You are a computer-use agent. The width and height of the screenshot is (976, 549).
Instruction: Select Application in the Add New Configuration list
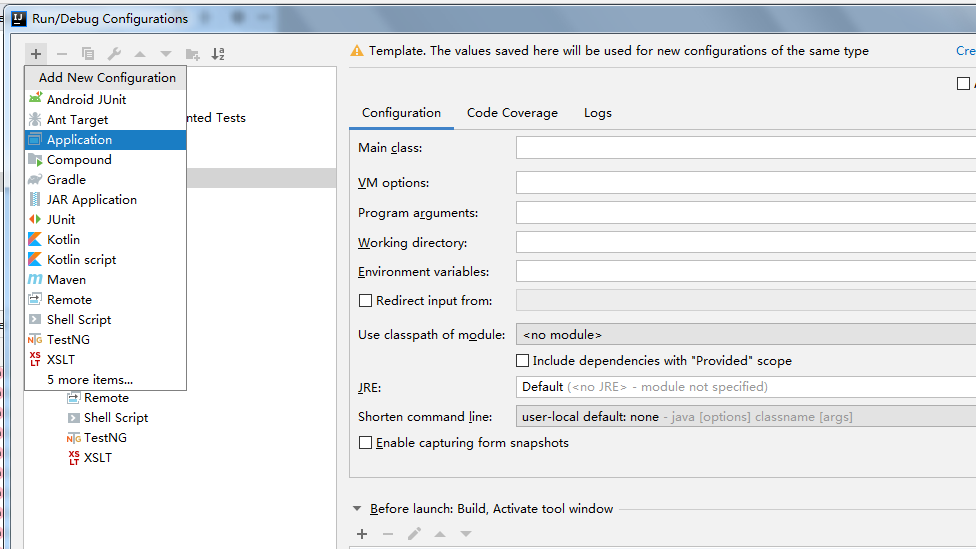[x=105, y=139]
